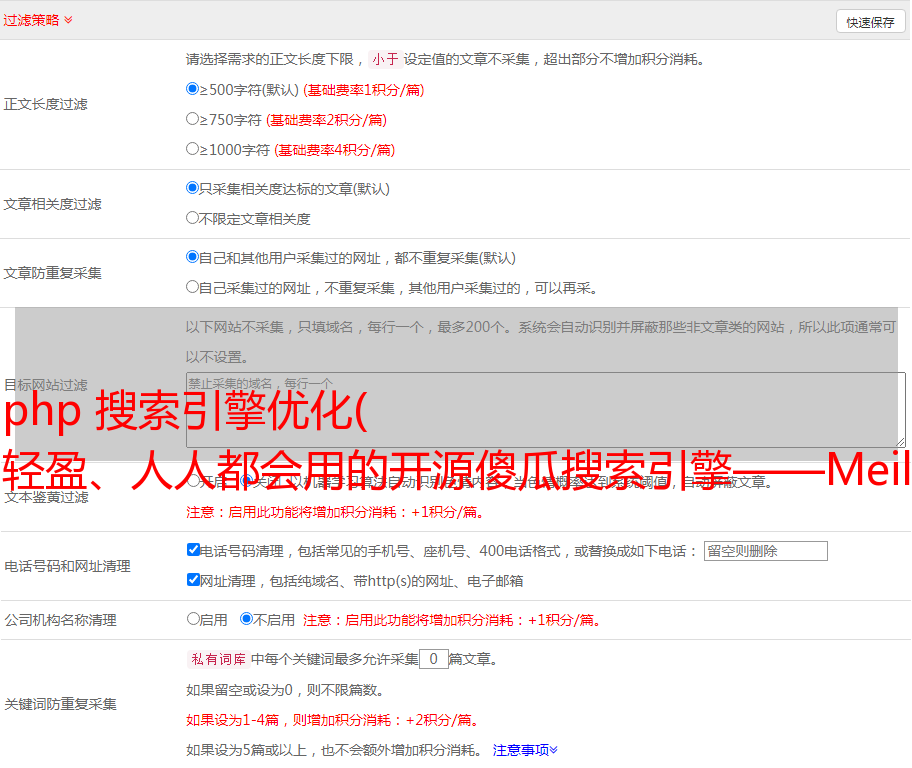
Task: Click the domain textarea resize handle
Action: [900, 441]
